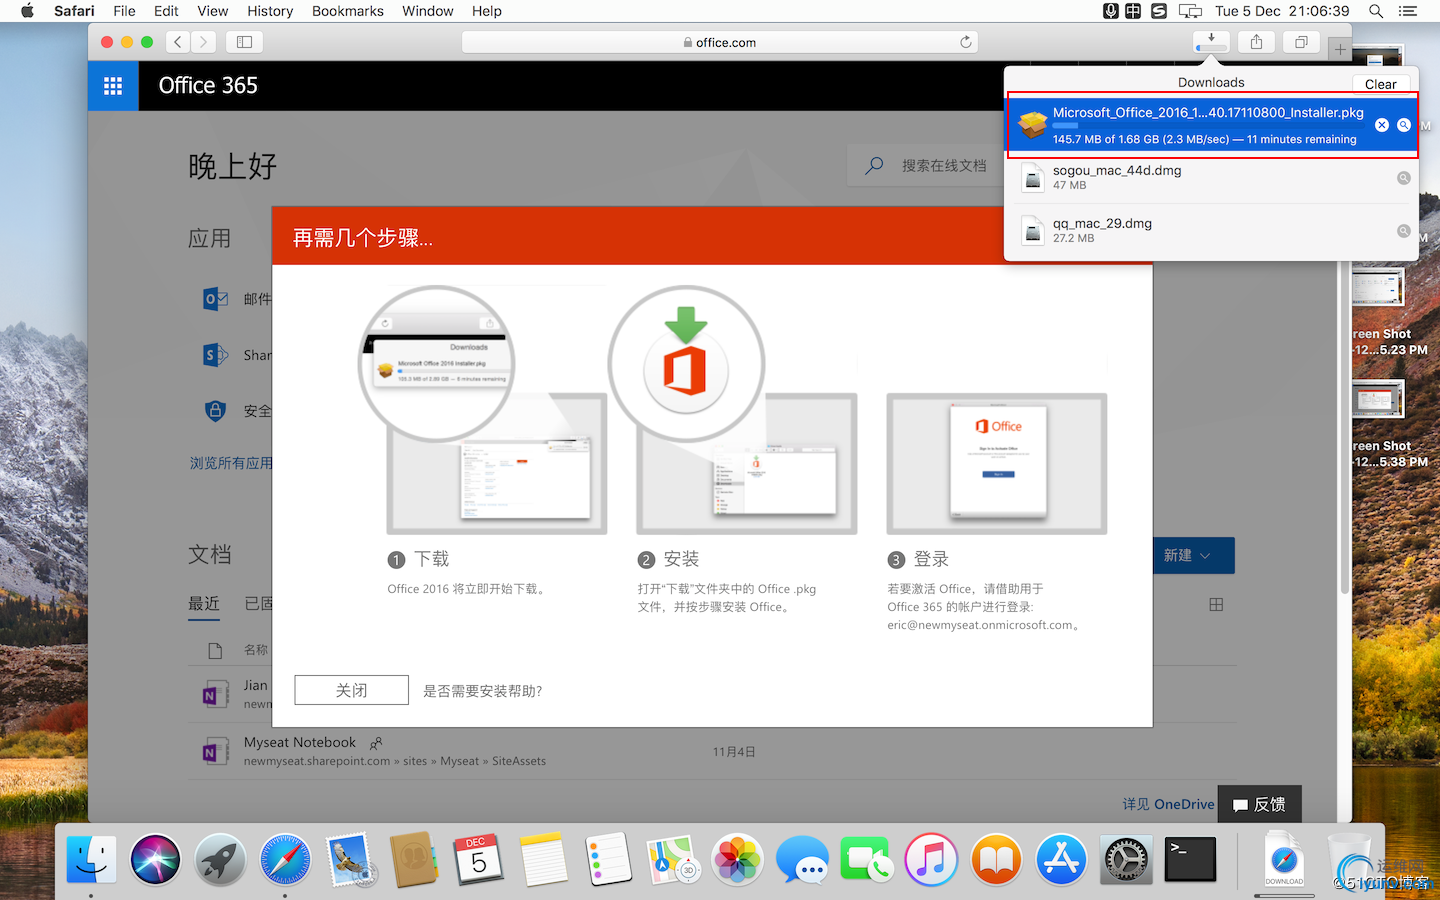
Task: Click the sharing icon beside Myseat Notebook
Action: tap(376, 743)
